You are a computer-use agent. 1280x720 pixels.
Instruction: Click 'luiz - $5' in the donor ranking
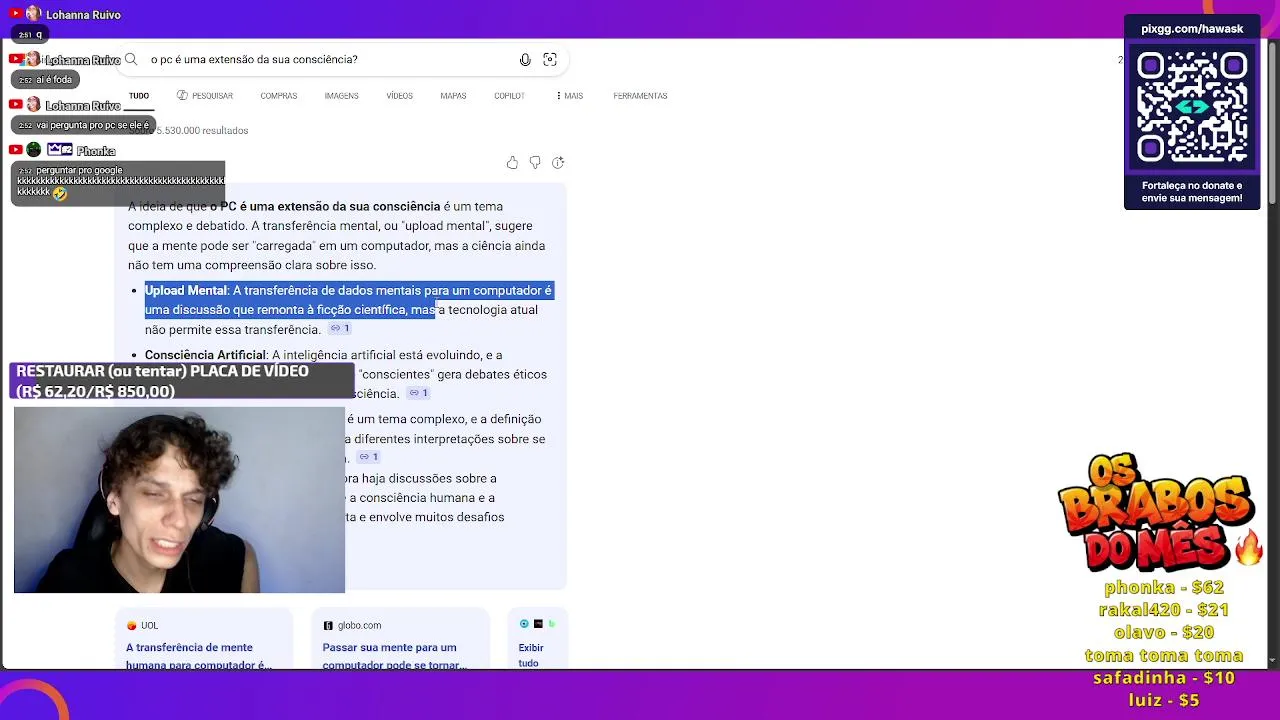pyautogui.click(x=1164, y=700)
